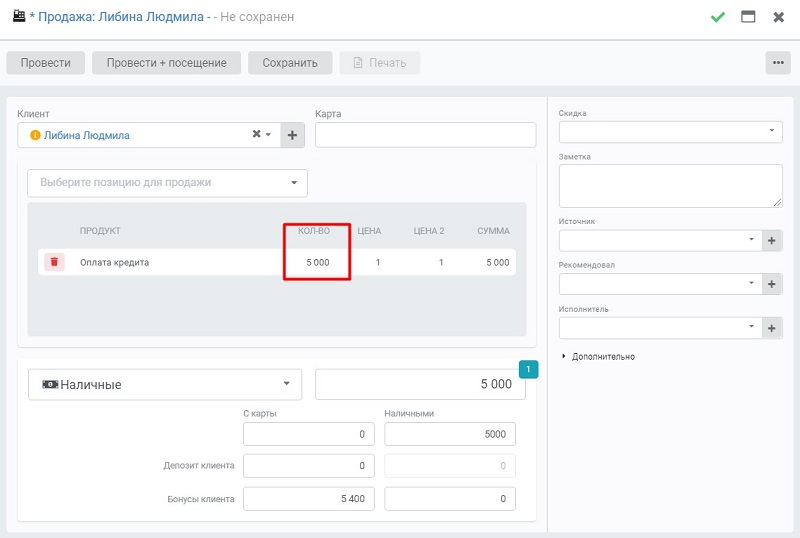Add new client with plus button

click(292, 135)
